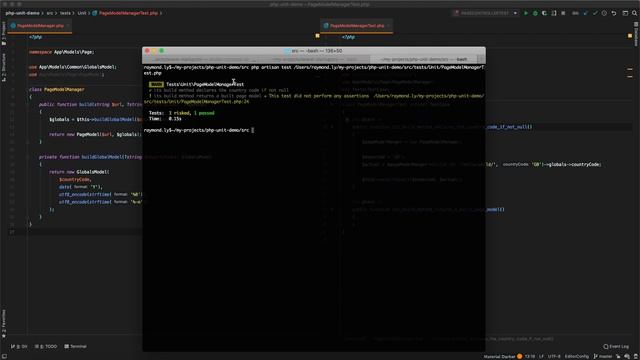Open Git history clock icon

[x=604, y=13]
